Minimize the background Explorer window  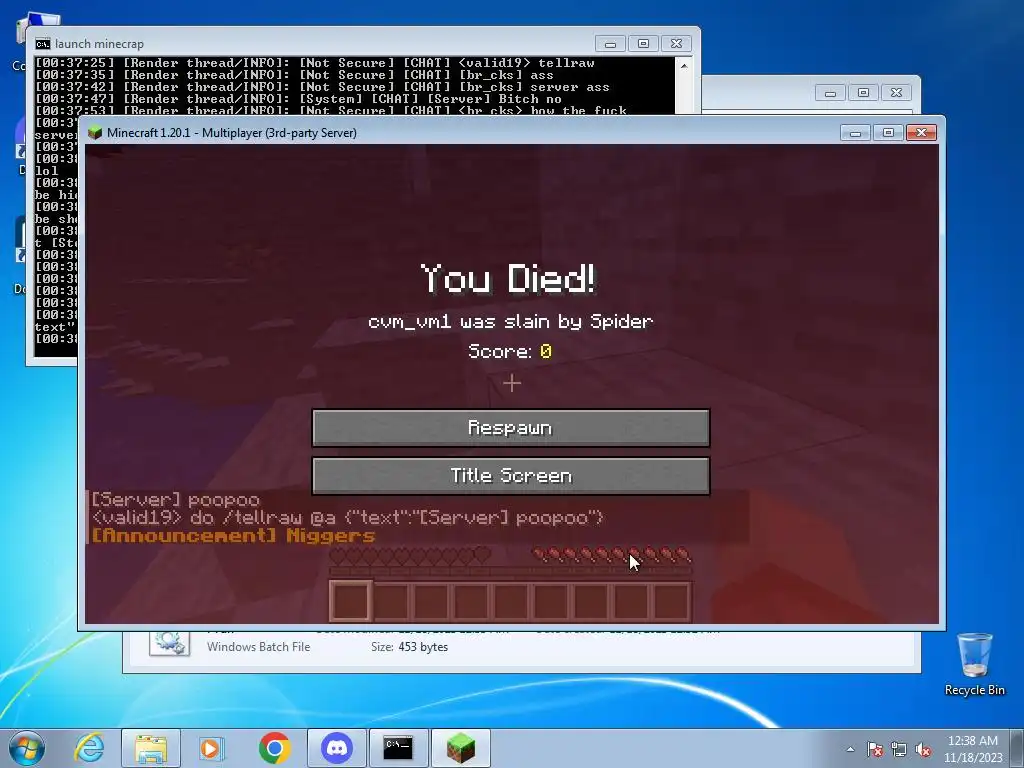[x=831, y=93]
